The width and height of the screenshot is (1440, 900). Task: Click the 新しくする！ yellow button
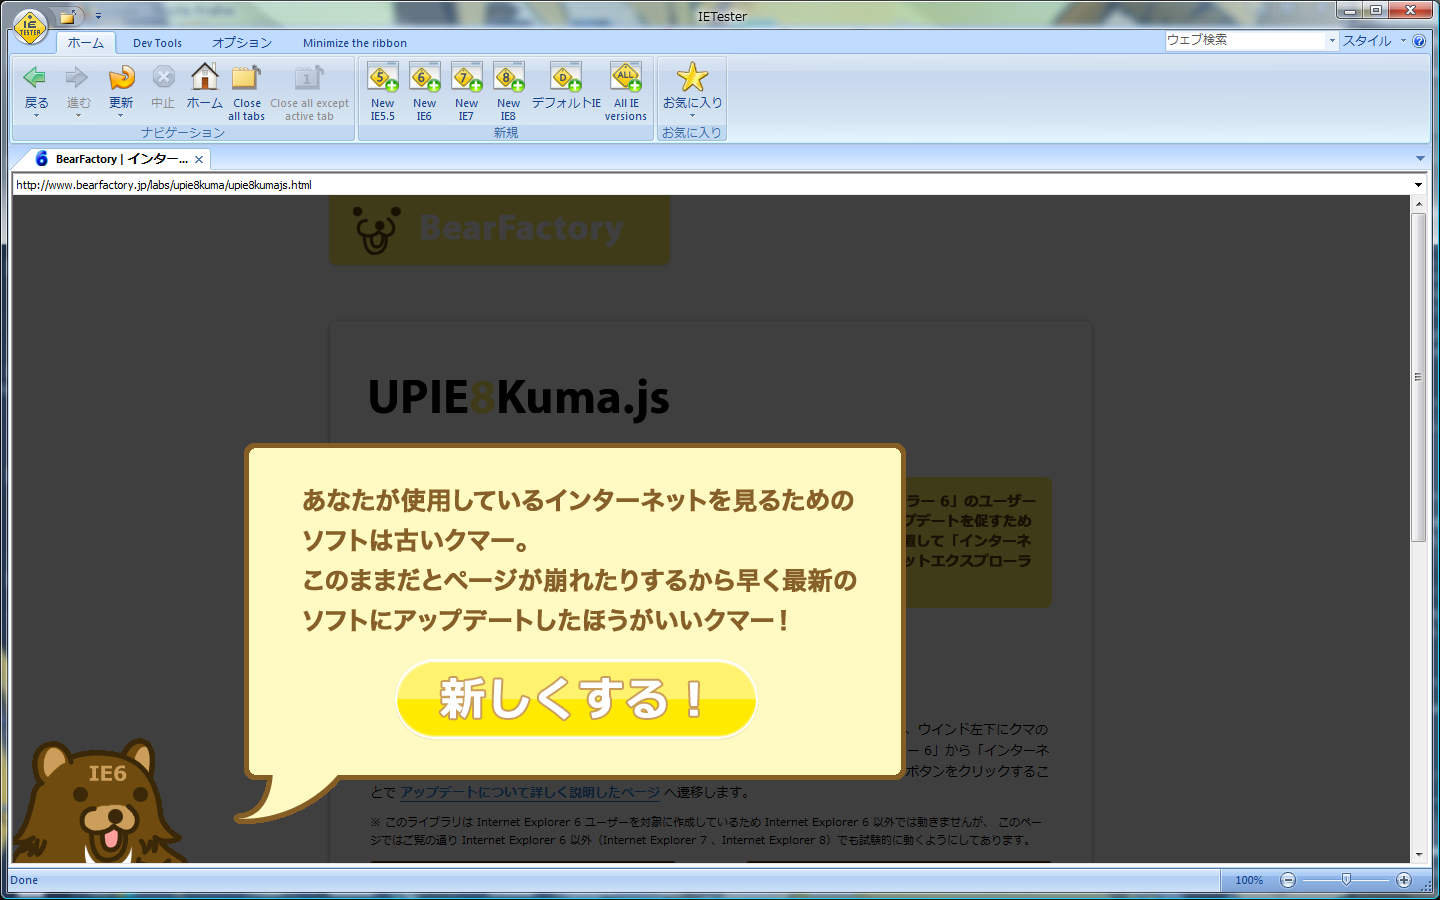click(x=576, y=699)
